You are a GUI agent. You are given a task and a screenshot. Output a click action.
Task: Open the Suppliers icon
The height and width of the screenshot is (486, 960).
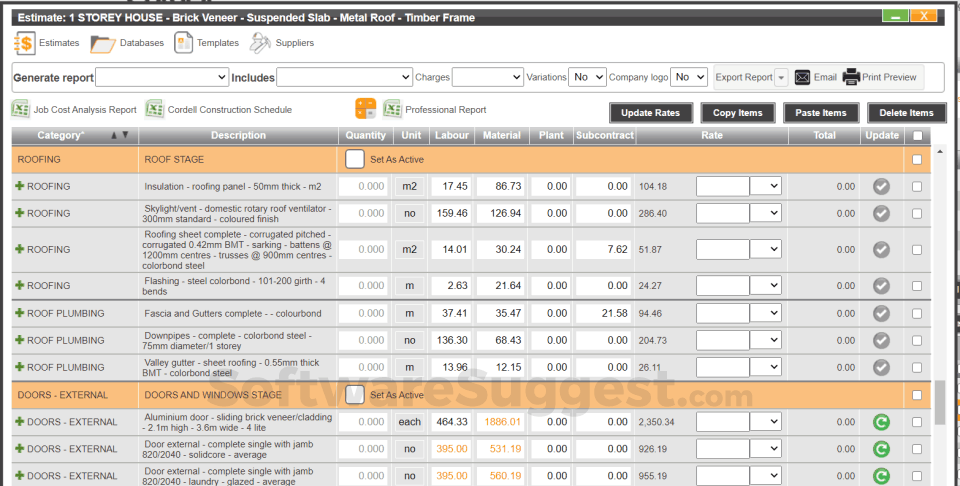260,43
